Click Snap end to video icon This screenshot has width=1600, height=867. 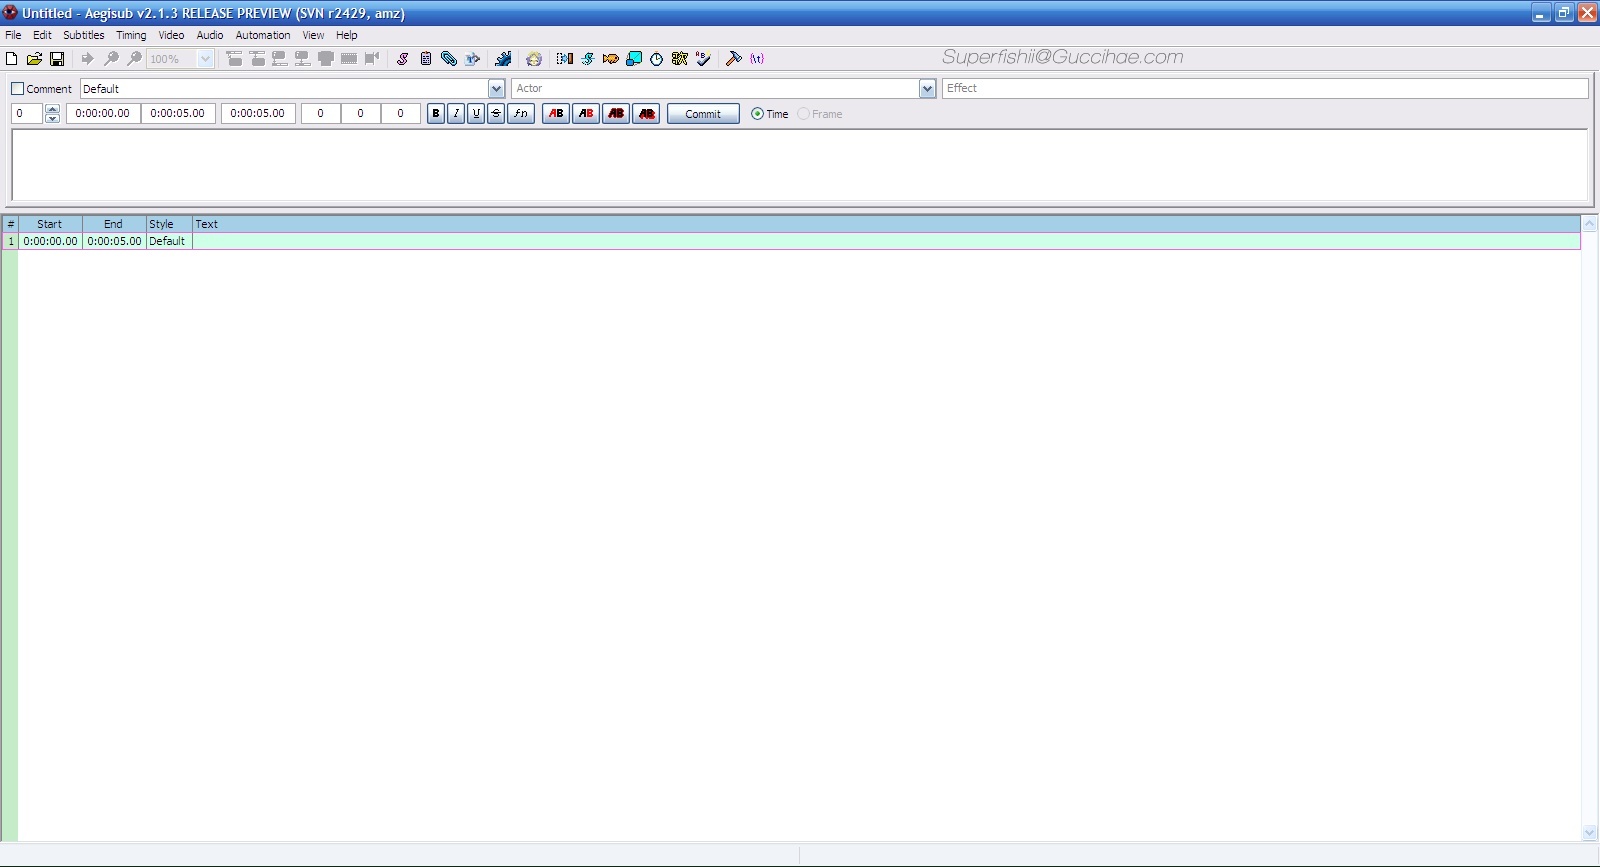coord(302,59)
